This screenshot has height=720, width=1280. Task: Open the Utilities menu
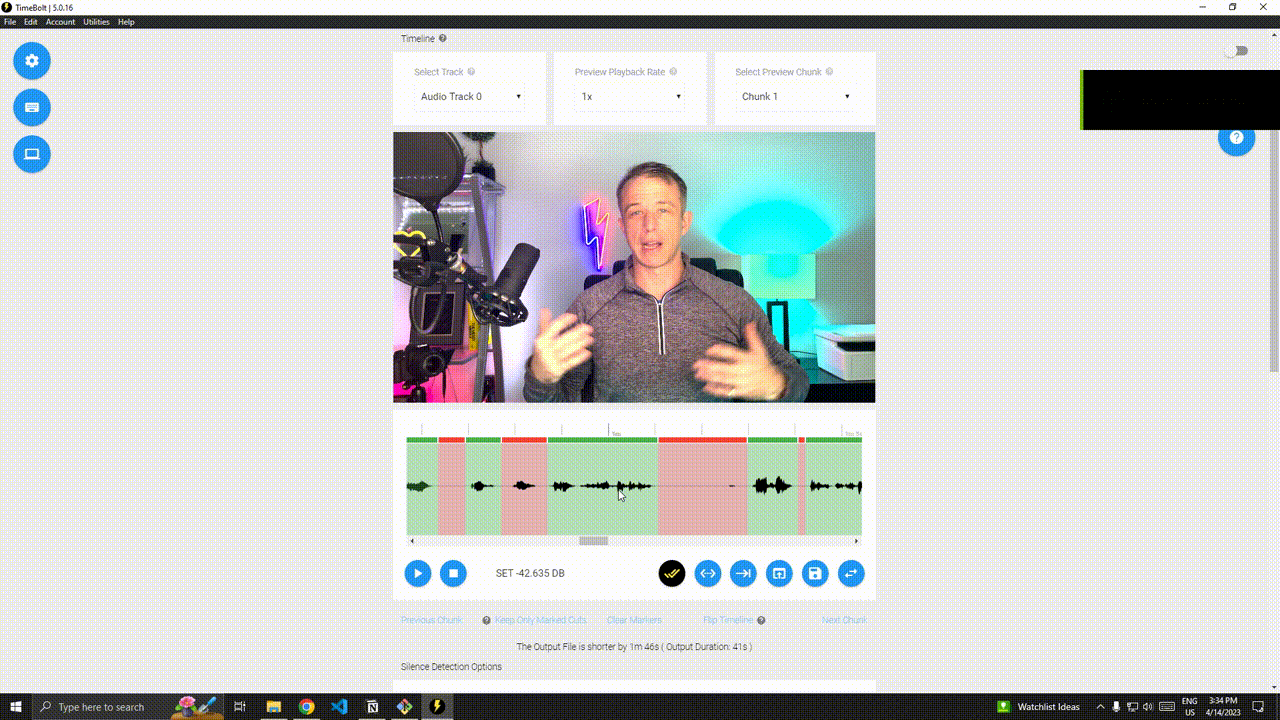96,22
